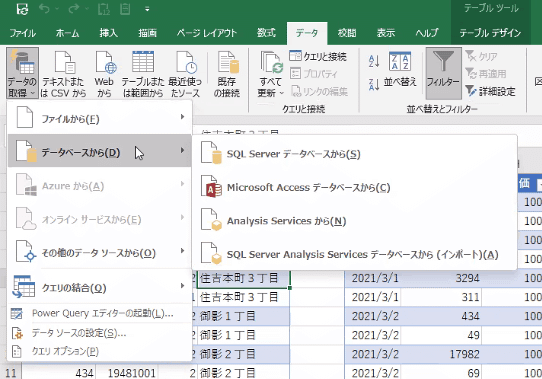Expand オンライン サービスから submenu

(99, 219)
